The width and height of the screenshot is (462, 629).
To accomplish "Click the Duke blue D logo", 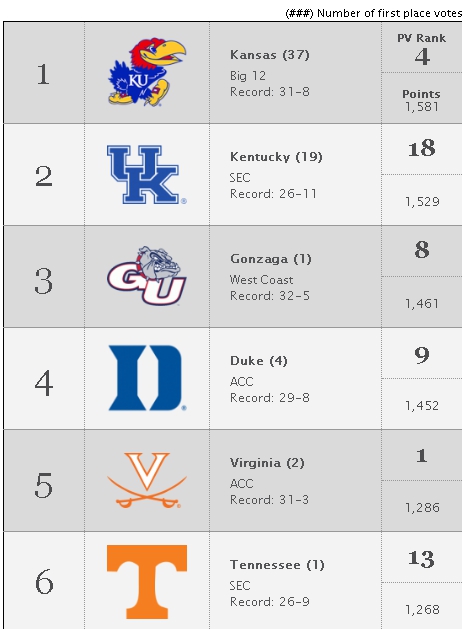I will point(147,378).
